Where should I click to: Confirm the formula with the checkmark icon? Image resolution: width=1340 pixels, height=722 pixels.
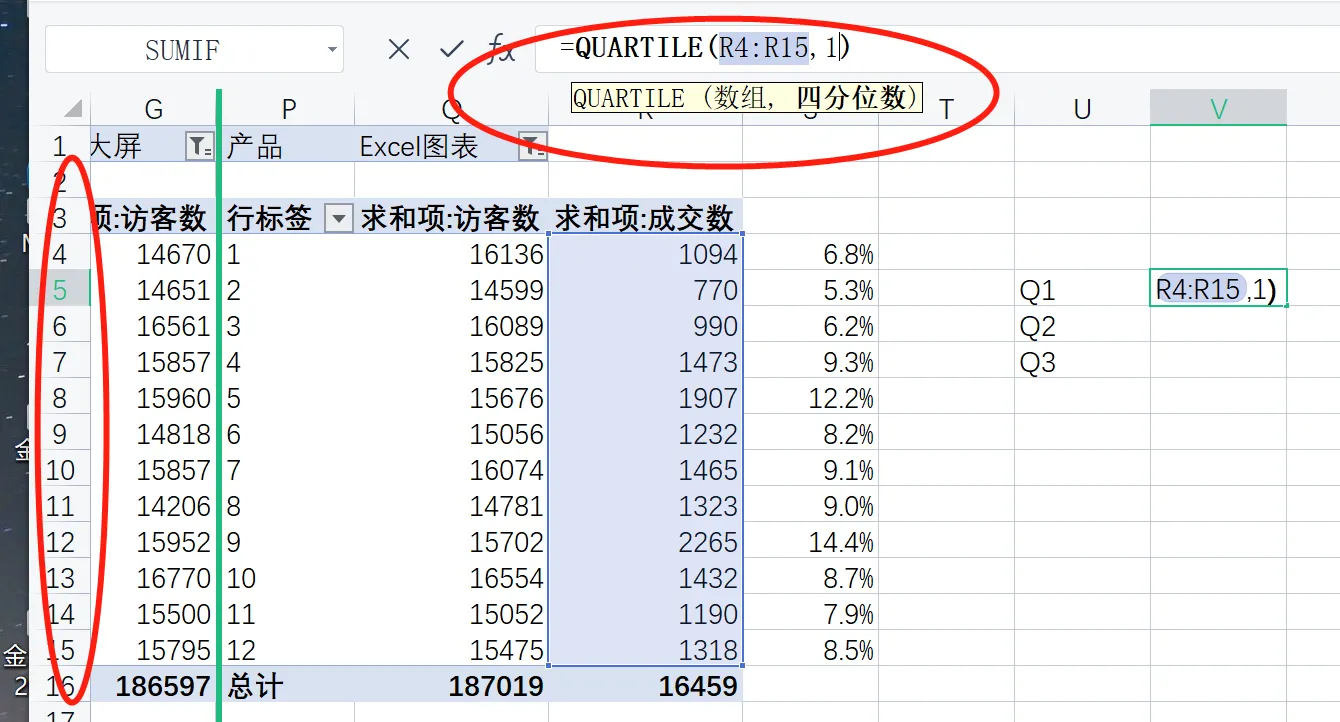(x=452, y=49)
